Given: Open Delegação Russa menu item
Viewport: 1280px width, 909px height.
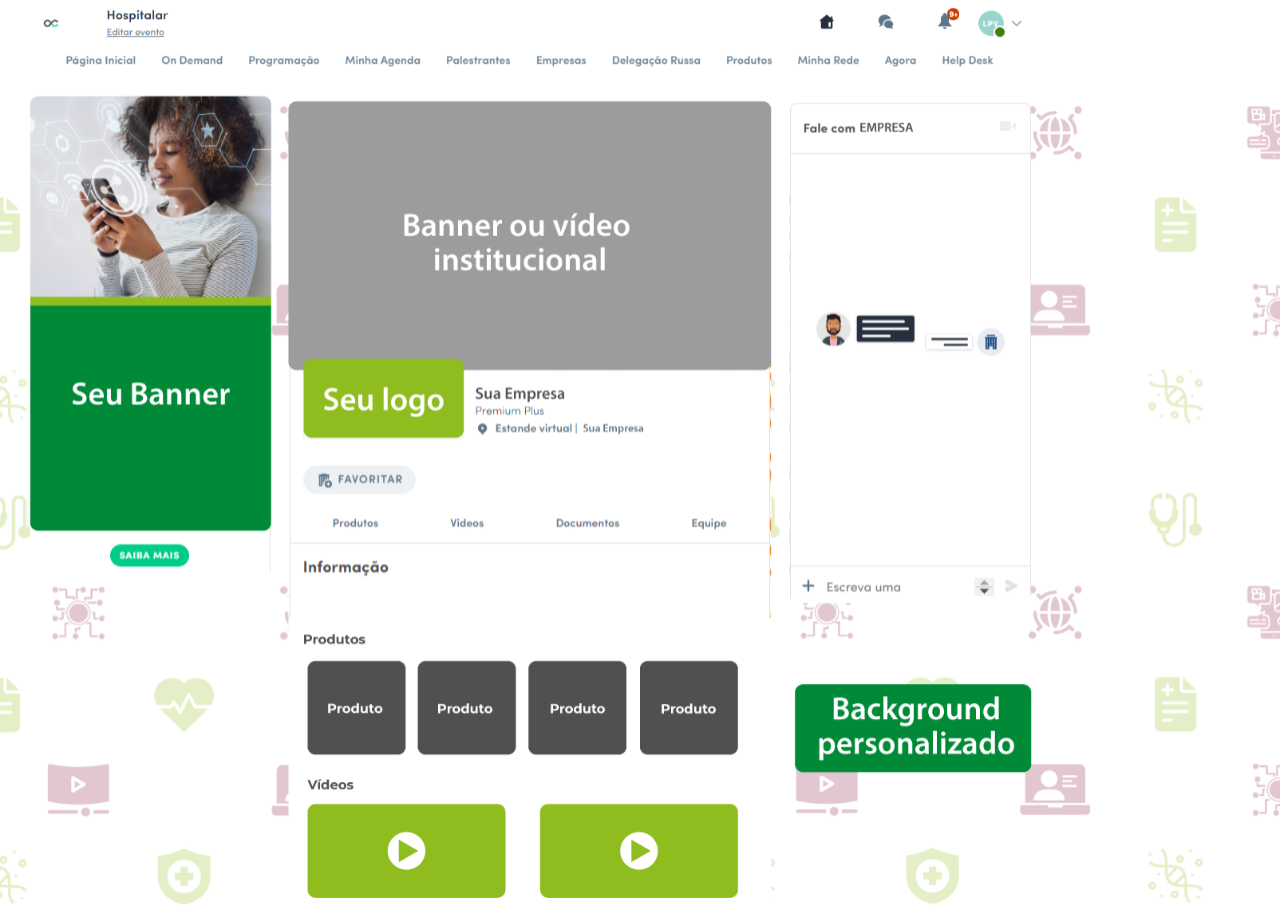Looking at the screenshot, I should click(656, 60).
